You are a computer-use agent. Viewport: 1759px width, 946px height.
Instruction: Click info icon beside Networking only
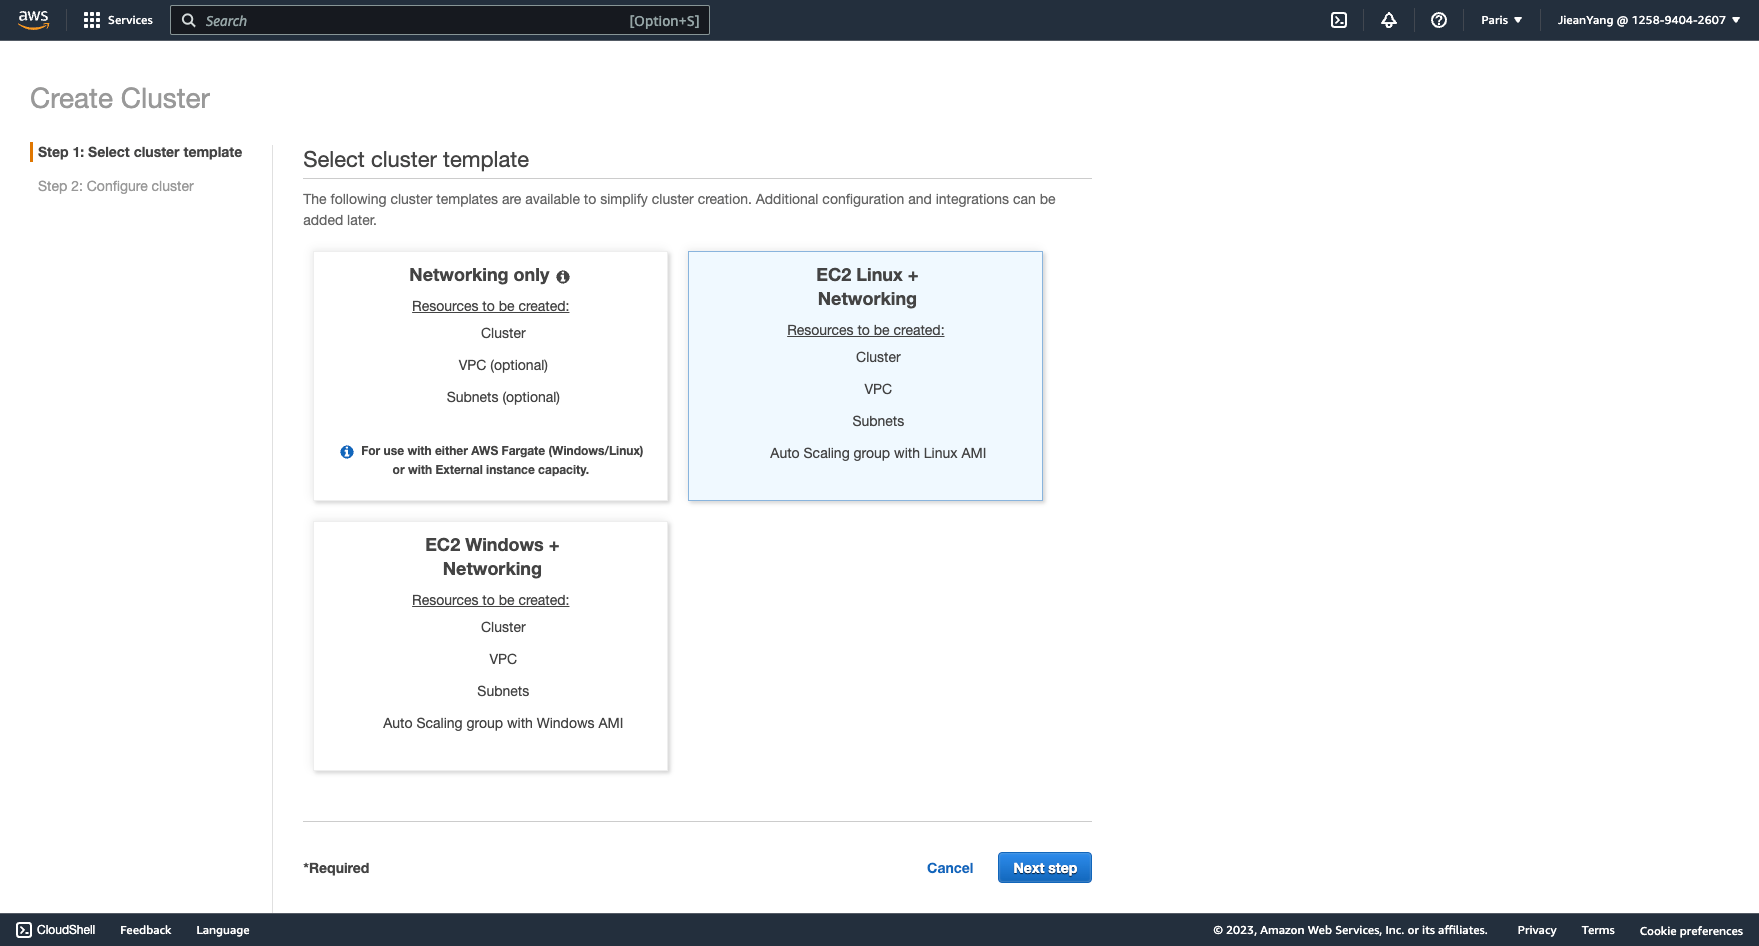(x=563, y=277)
